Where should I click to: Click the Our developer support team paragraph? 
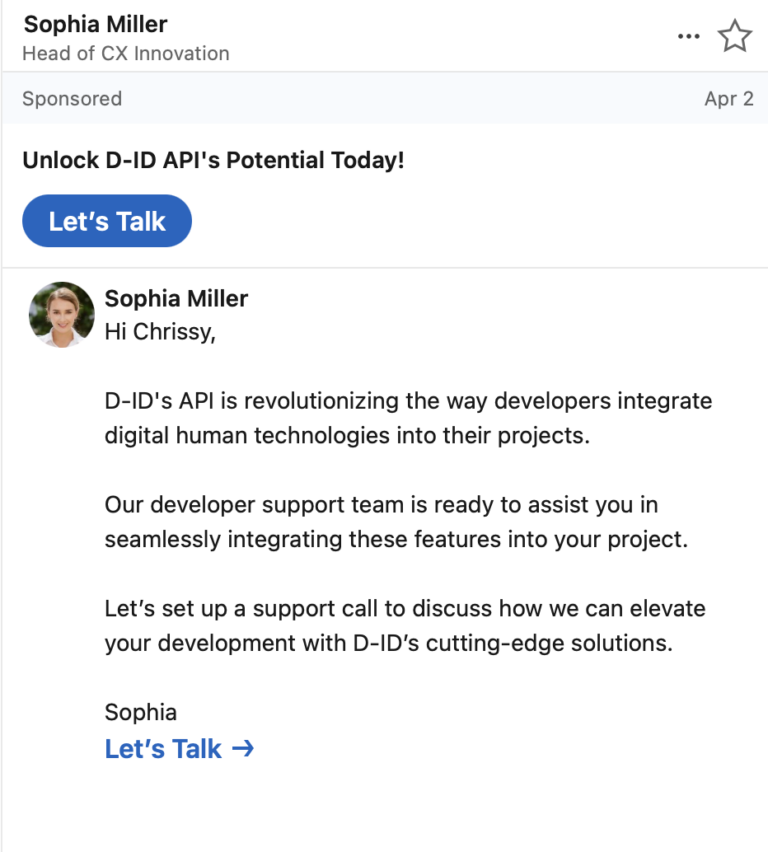pyautogui.click(x=396, y=522)
